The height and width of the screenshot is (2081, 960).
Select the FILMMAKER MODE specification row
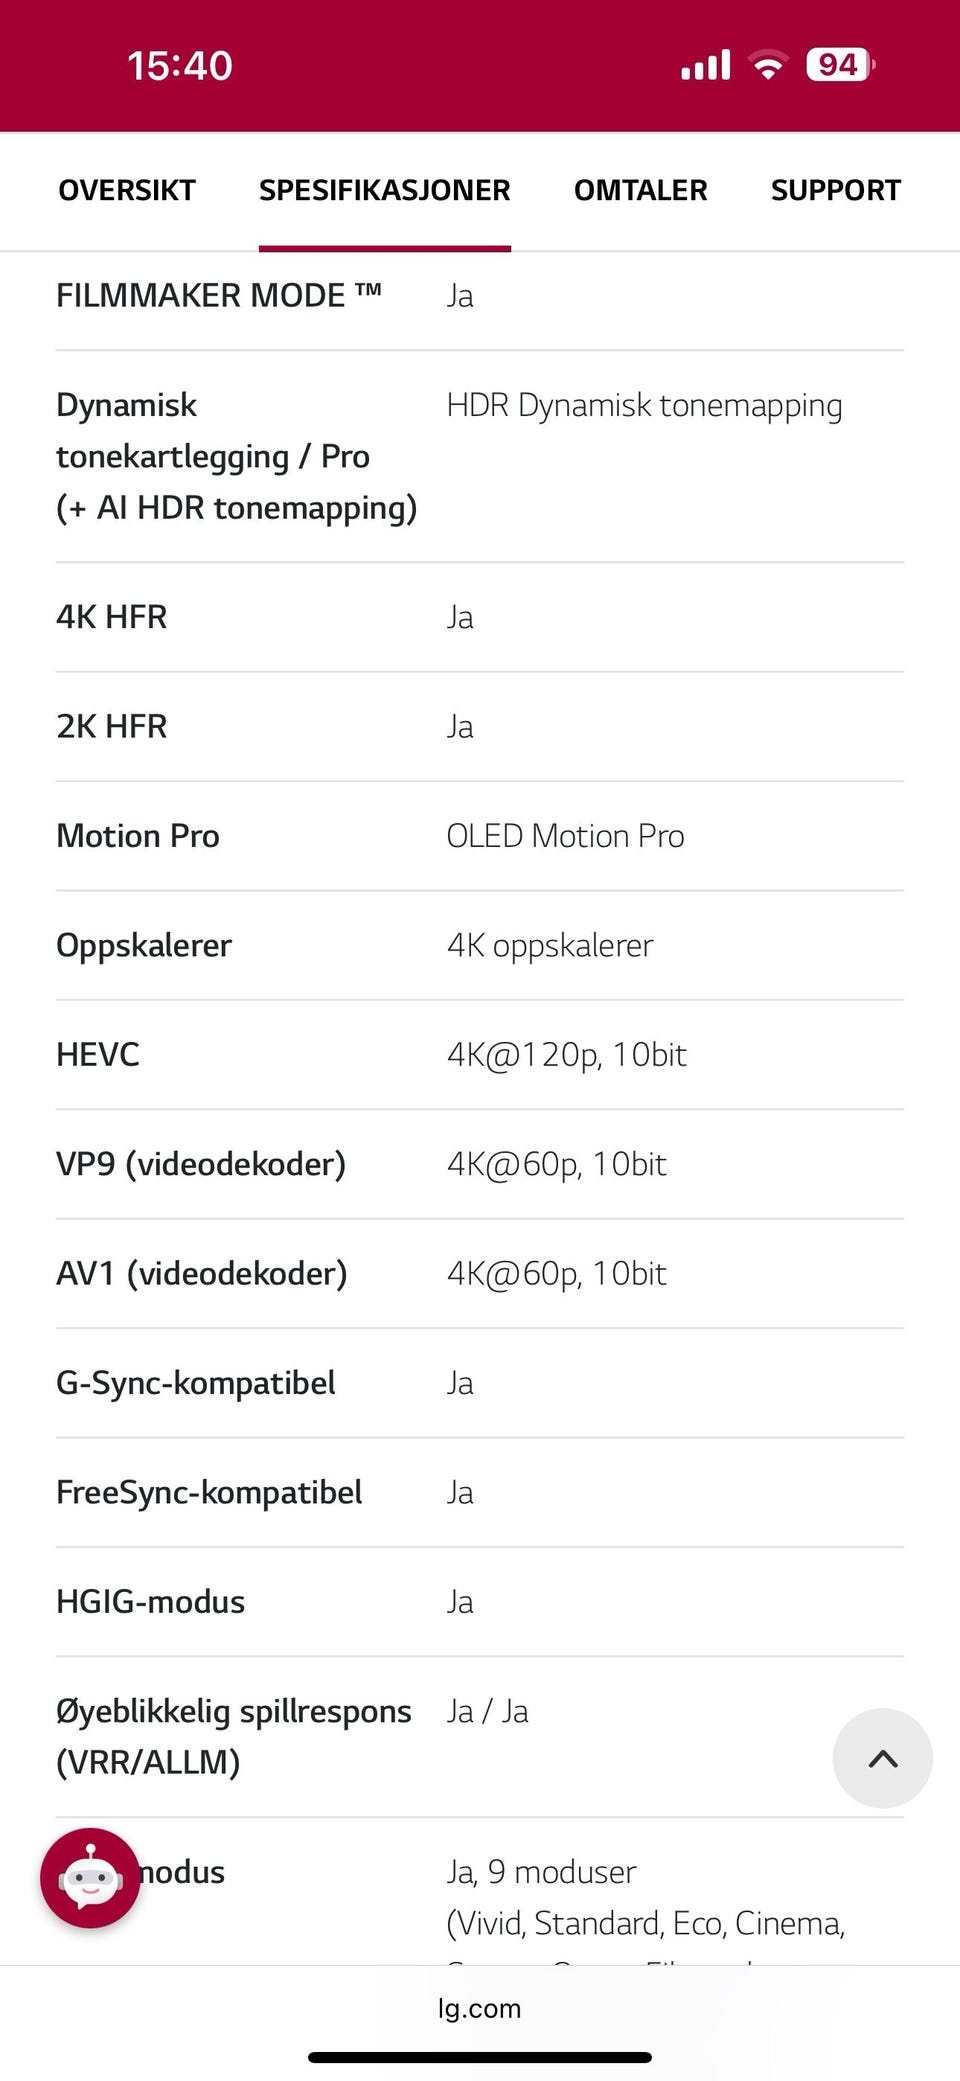tap(480, 296)
